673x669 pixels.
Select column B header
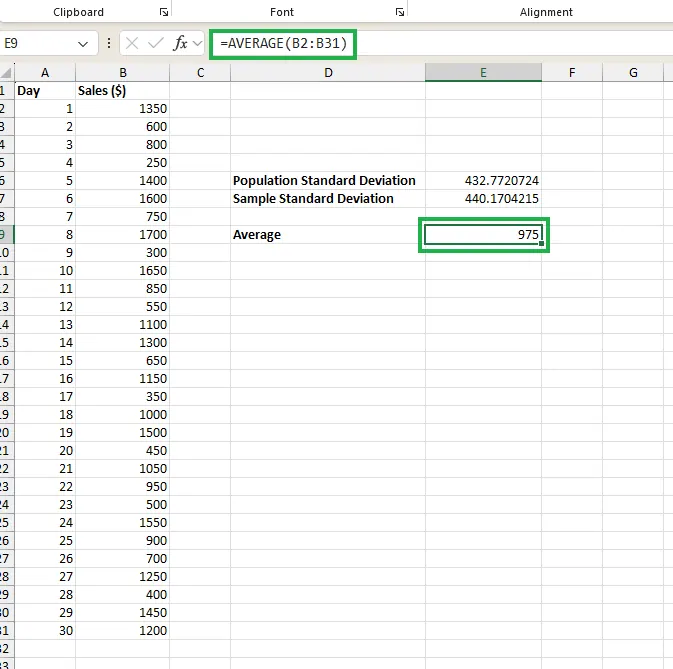(x=123, y=73)
